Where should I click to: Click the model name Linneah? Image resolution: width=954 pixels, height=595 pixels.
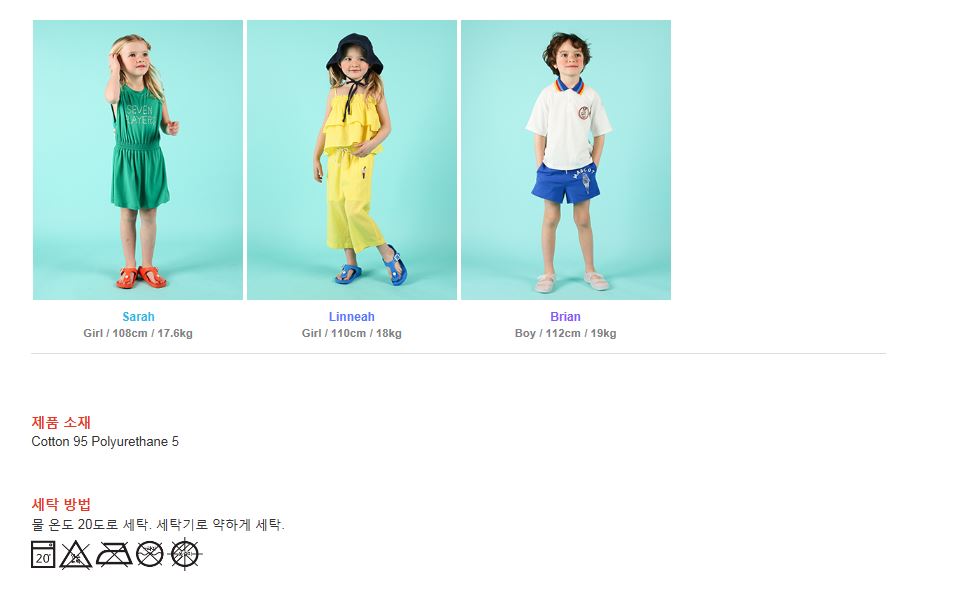[352, 316]
